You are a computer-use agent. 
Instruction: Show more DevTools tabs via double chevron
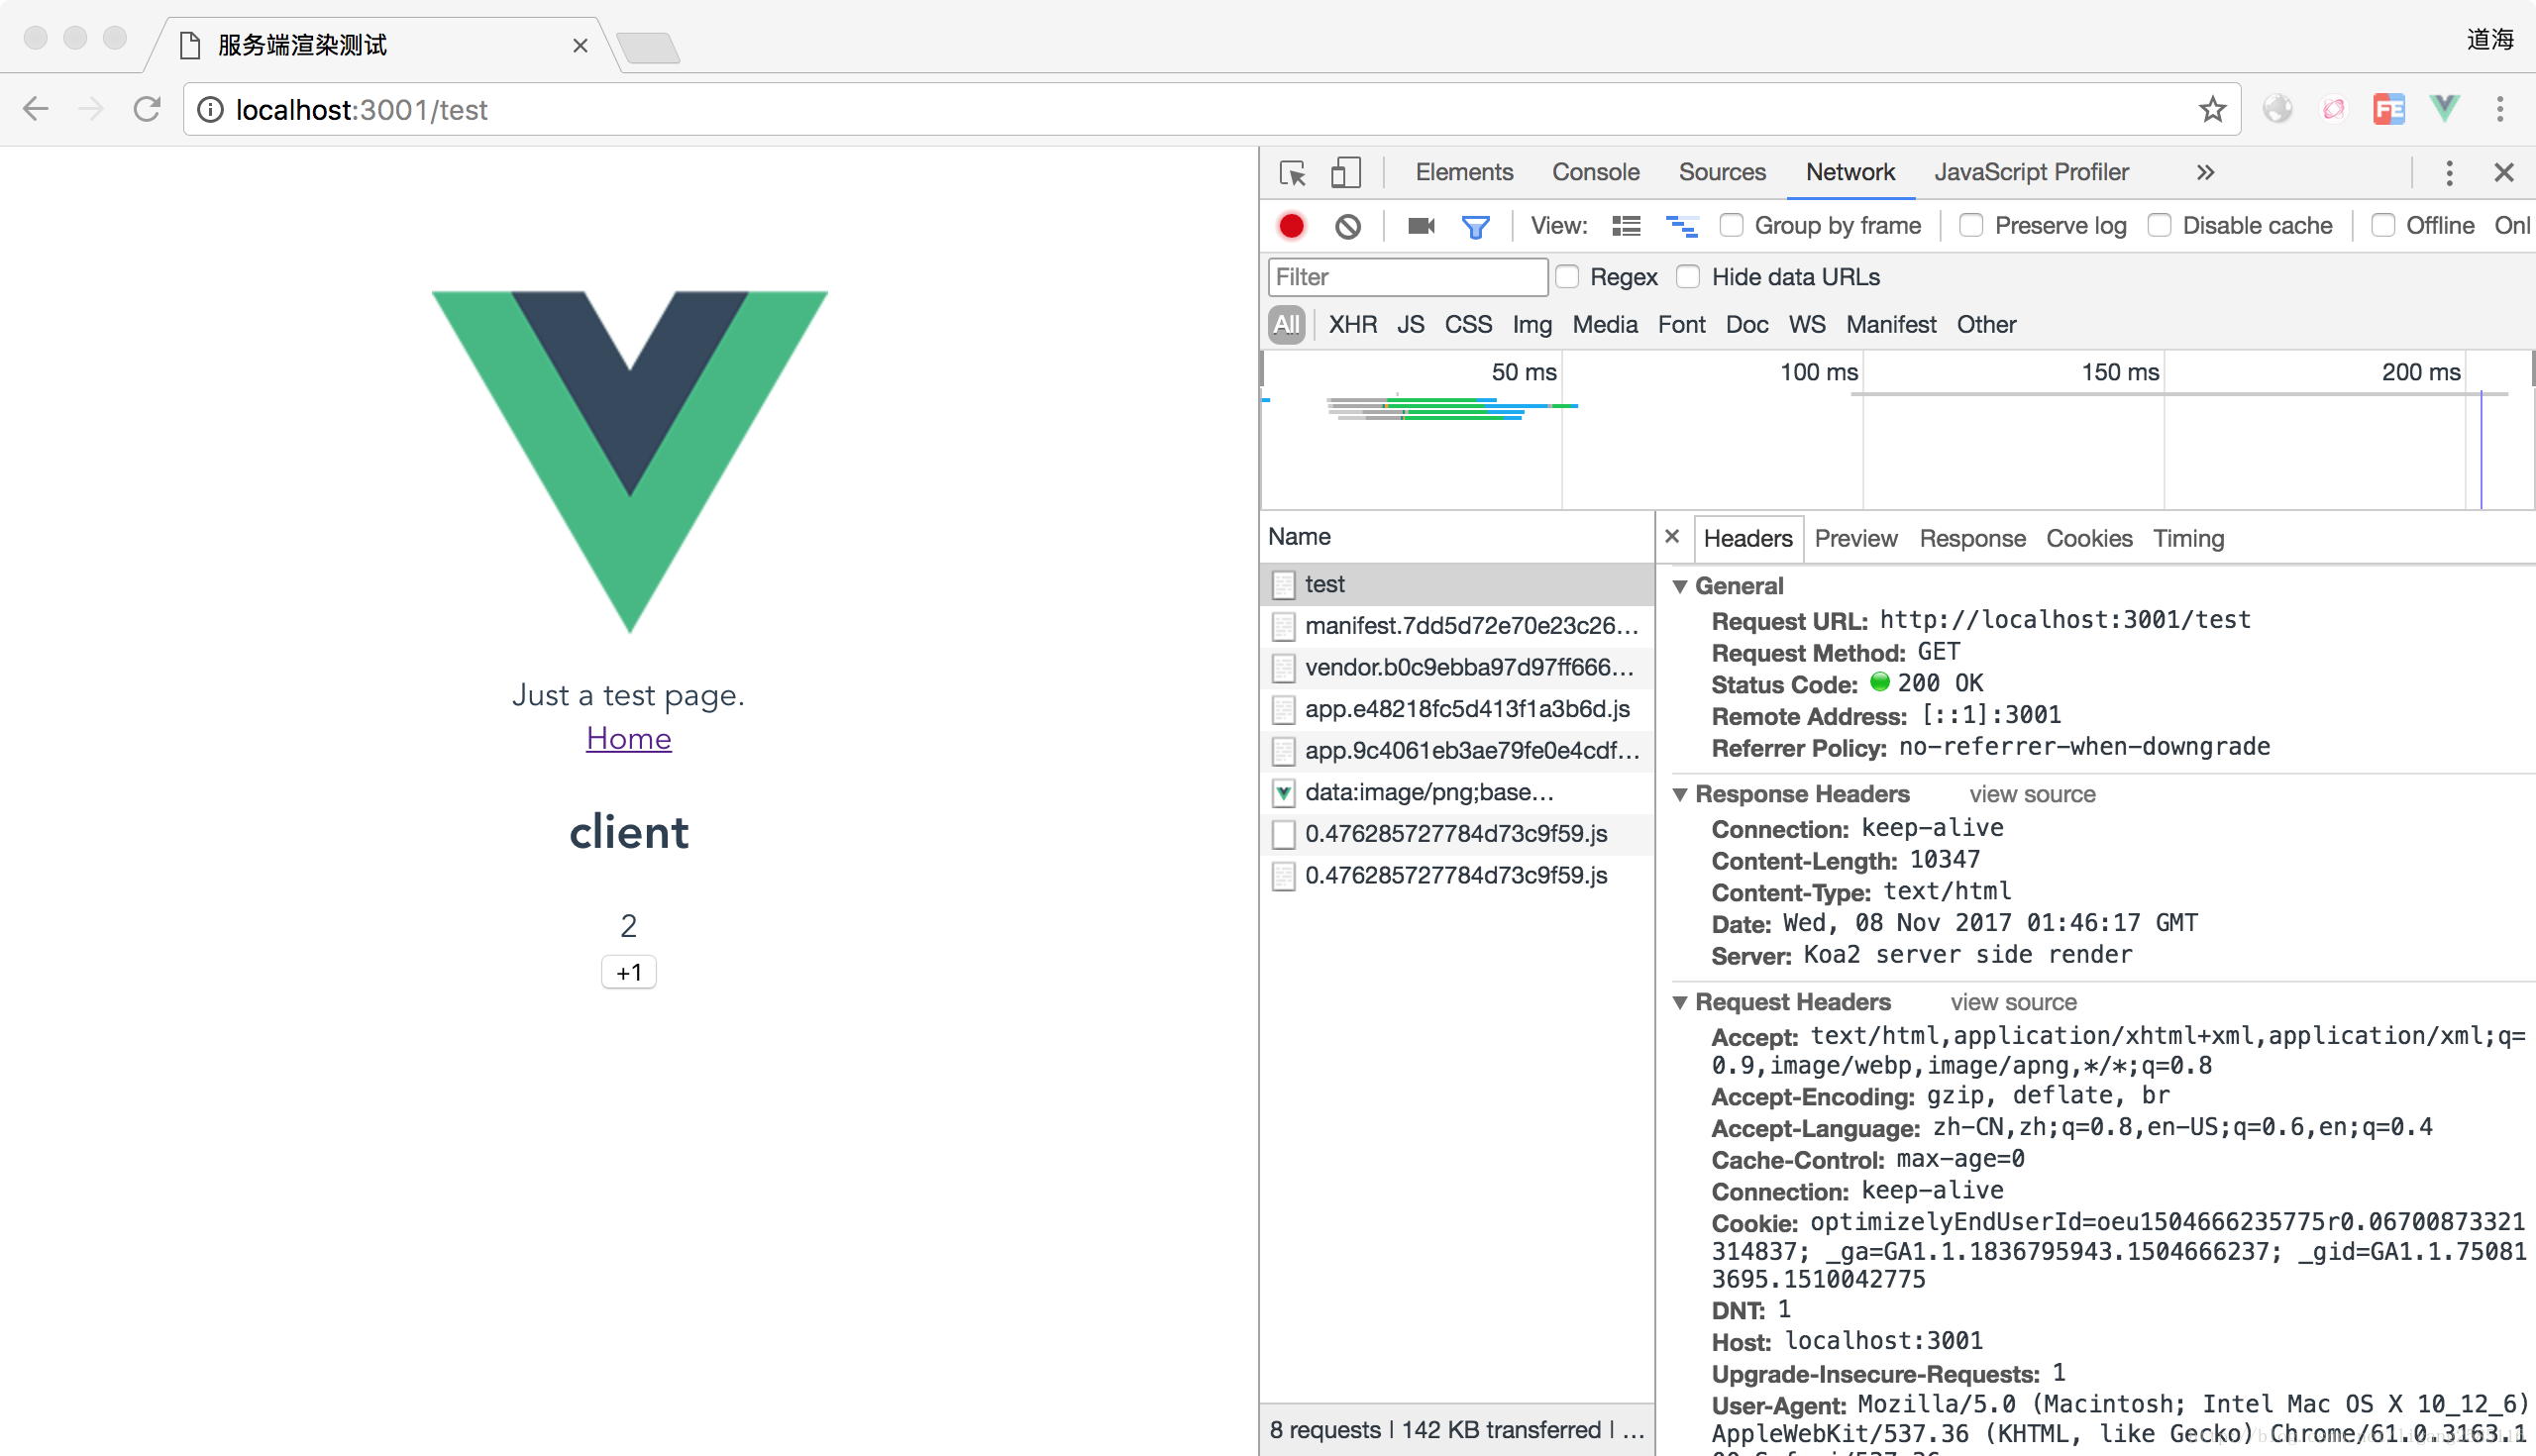(2205, 173)
